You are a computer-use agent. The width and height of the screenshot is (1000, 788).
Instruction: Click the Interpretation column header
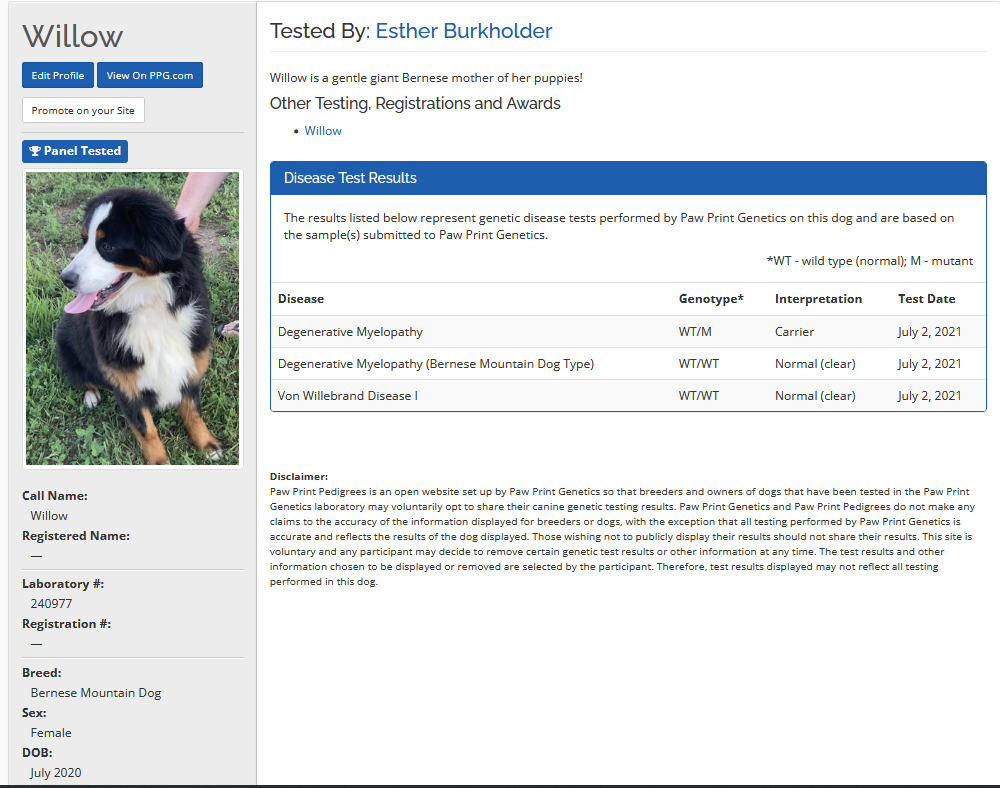click(x=818, y=299)
